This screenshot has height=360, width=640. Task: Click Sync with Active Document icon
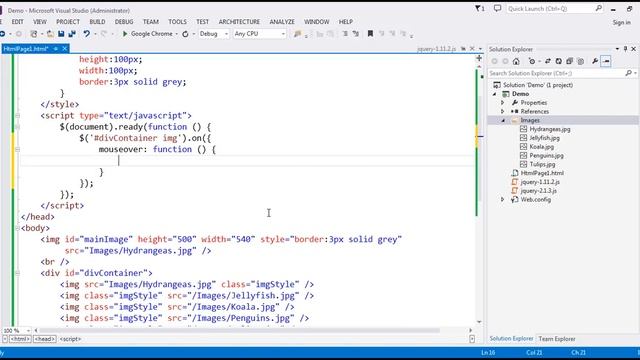coord(548,61)
